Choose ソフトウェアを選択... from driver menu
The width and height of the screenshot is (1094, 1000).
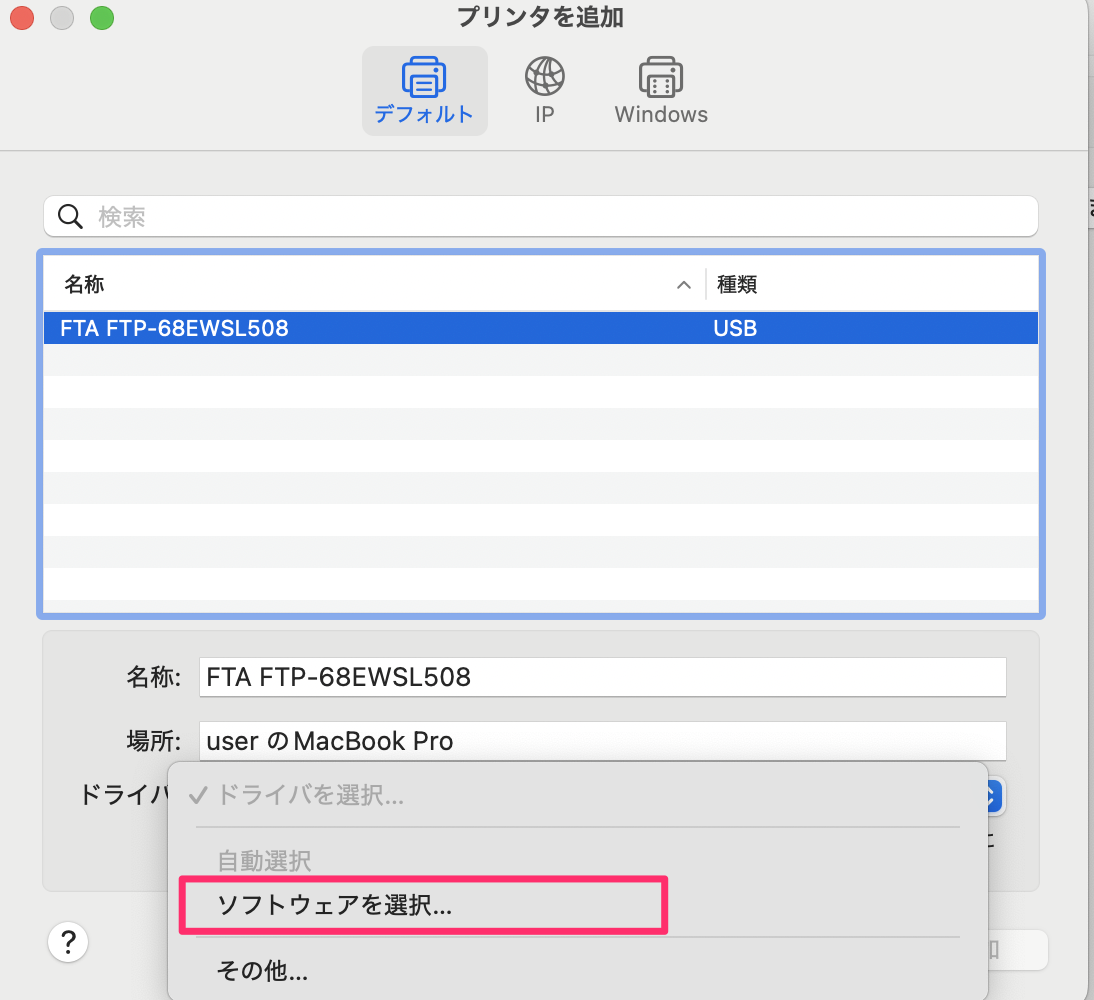coord(334,906)
